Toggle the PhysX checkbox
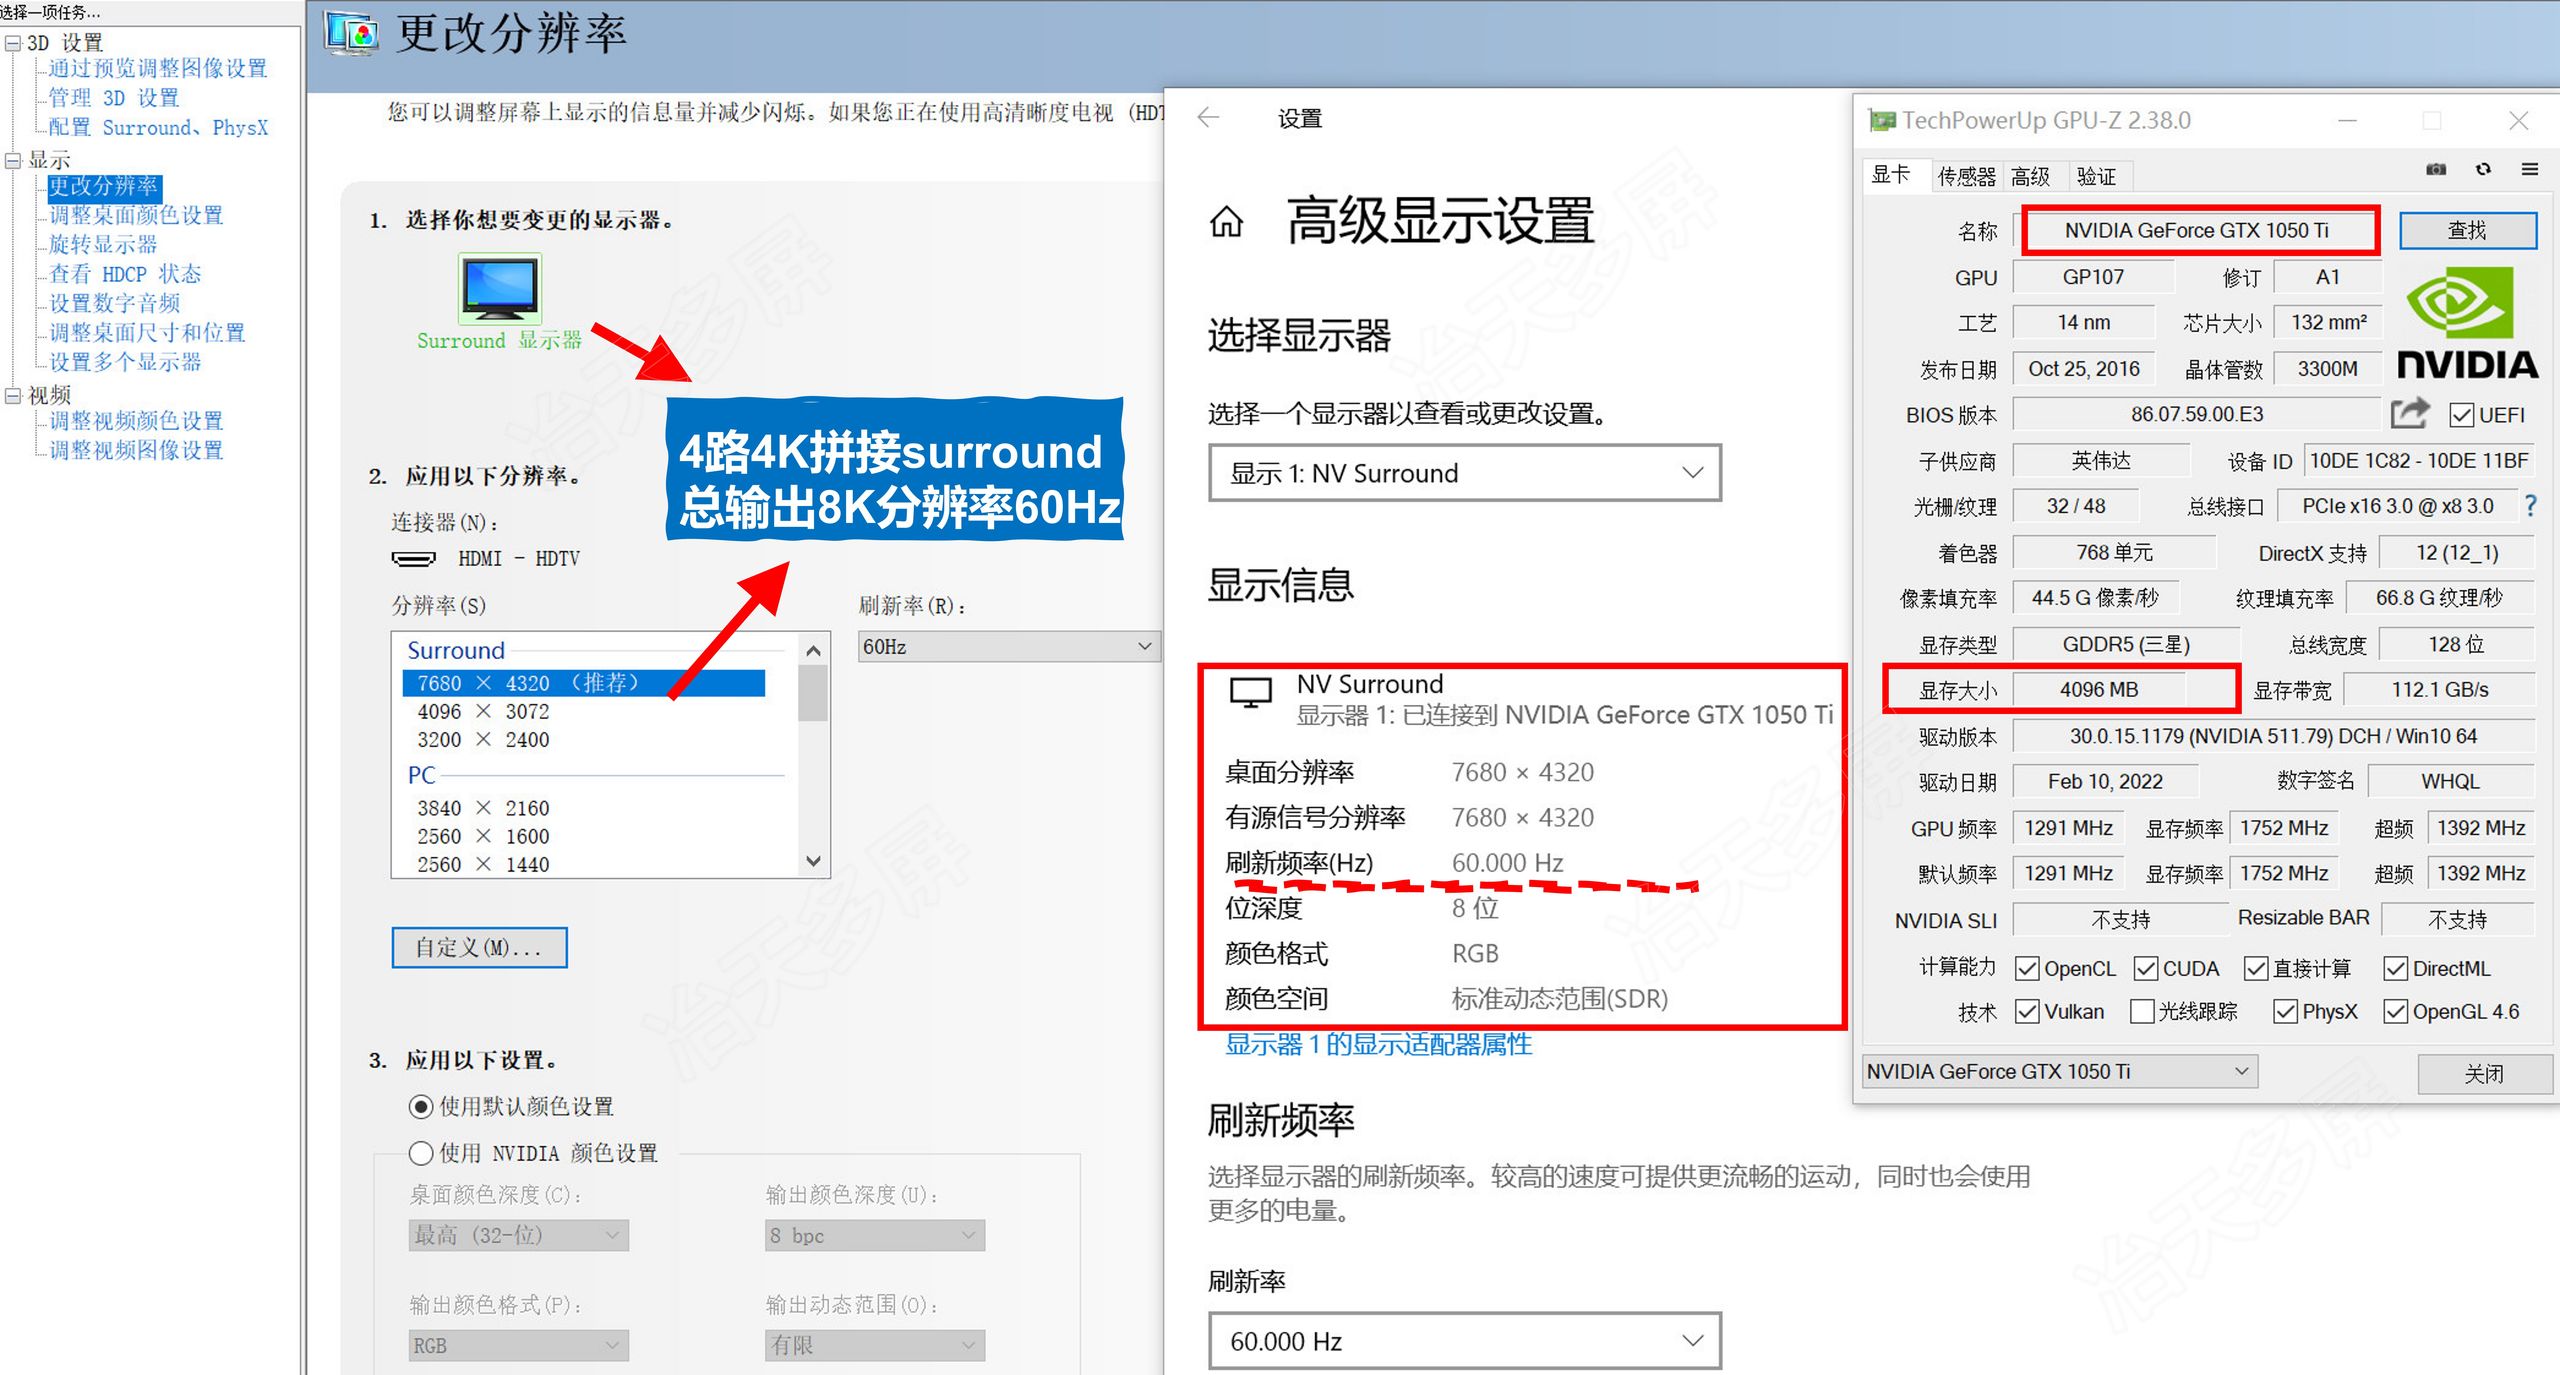The width and height of the screenshot is (2560, 1375). coord(2285,1011)
